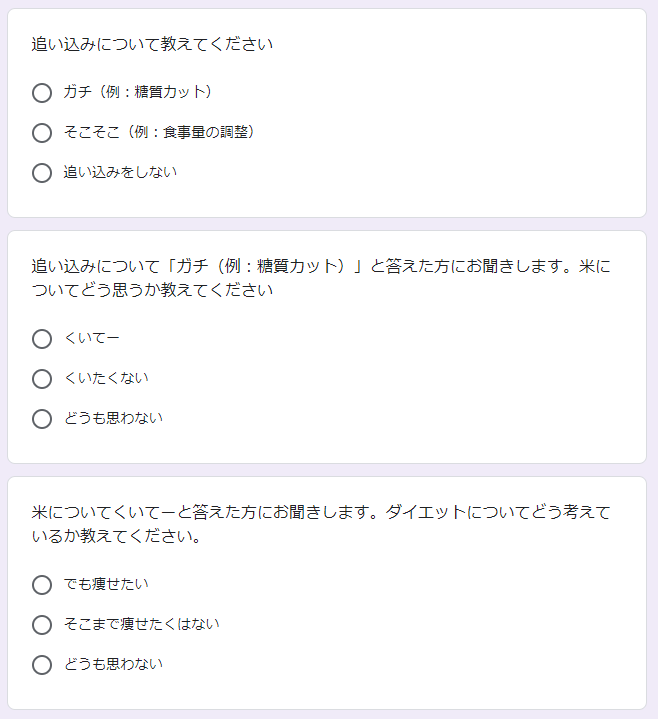Select どうも思わない radio in the diet question
658x719 pixels.
42,665
